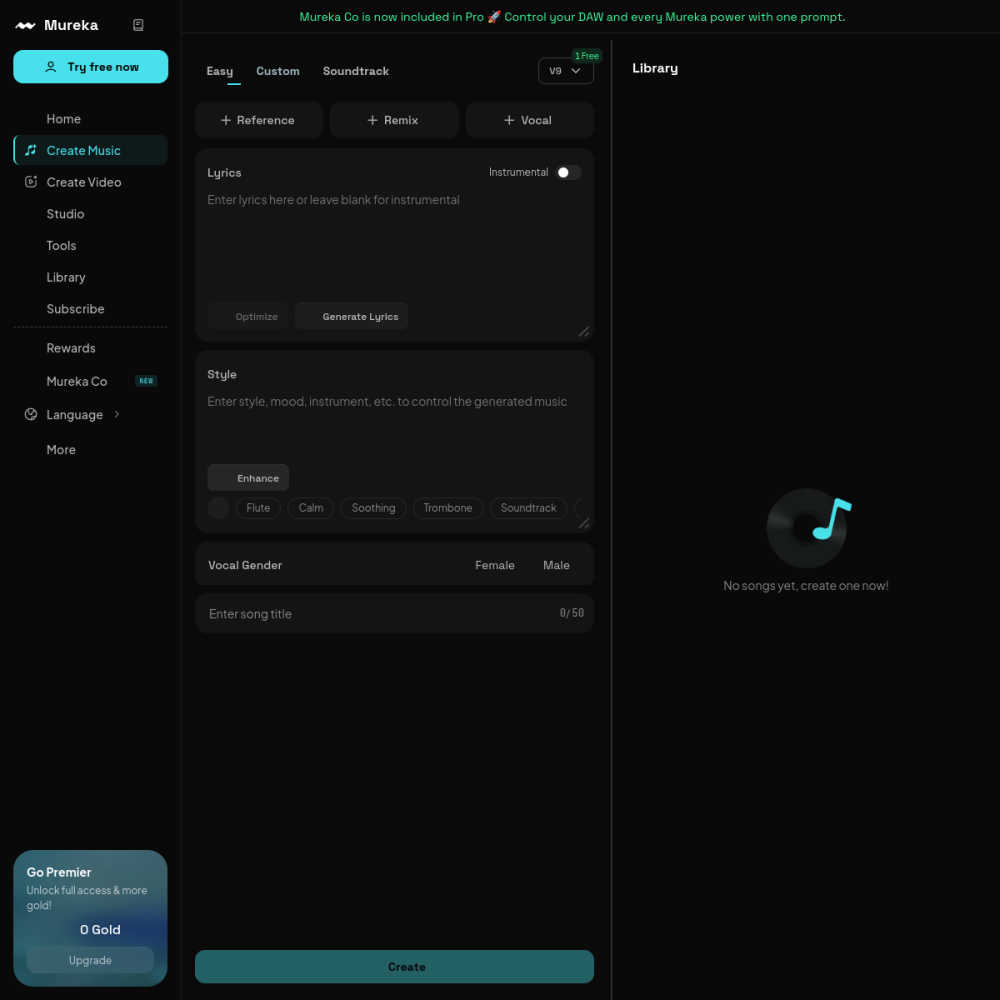Click the globe icon next to Language
1000x1000 pixels.
click(x=31, y=415)
